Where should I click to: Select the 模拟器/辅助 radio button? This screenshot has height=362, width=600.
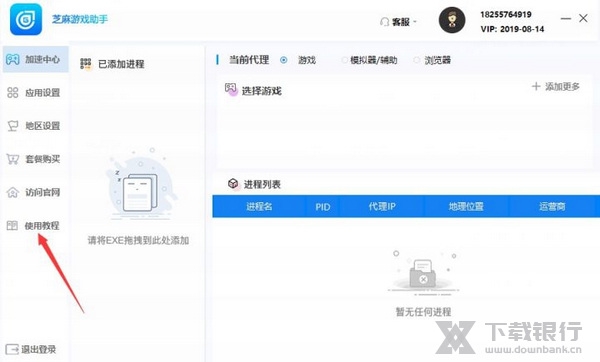pyautogui.click(x=344, y=60)
